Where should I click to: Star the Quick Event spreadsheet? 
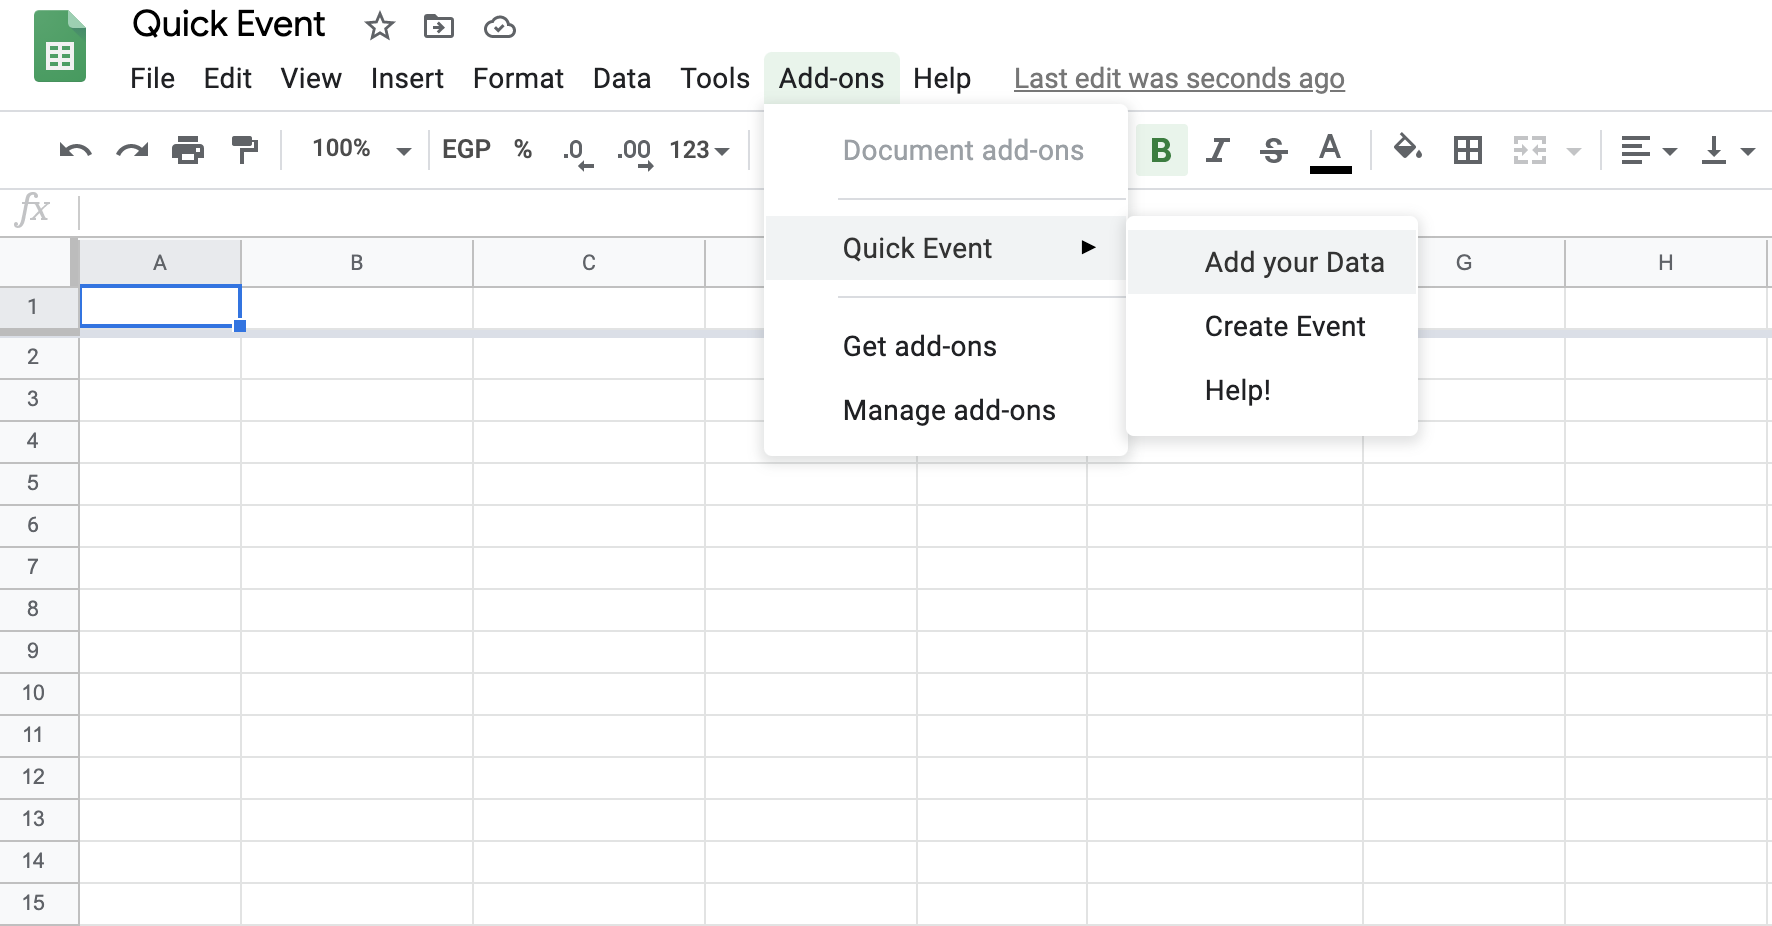[x=379, y=27]
